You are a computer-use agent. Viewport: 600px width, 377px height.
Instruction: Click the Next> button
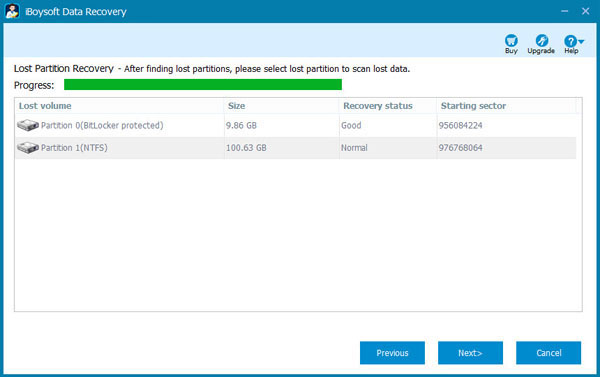tap(470, 353)
